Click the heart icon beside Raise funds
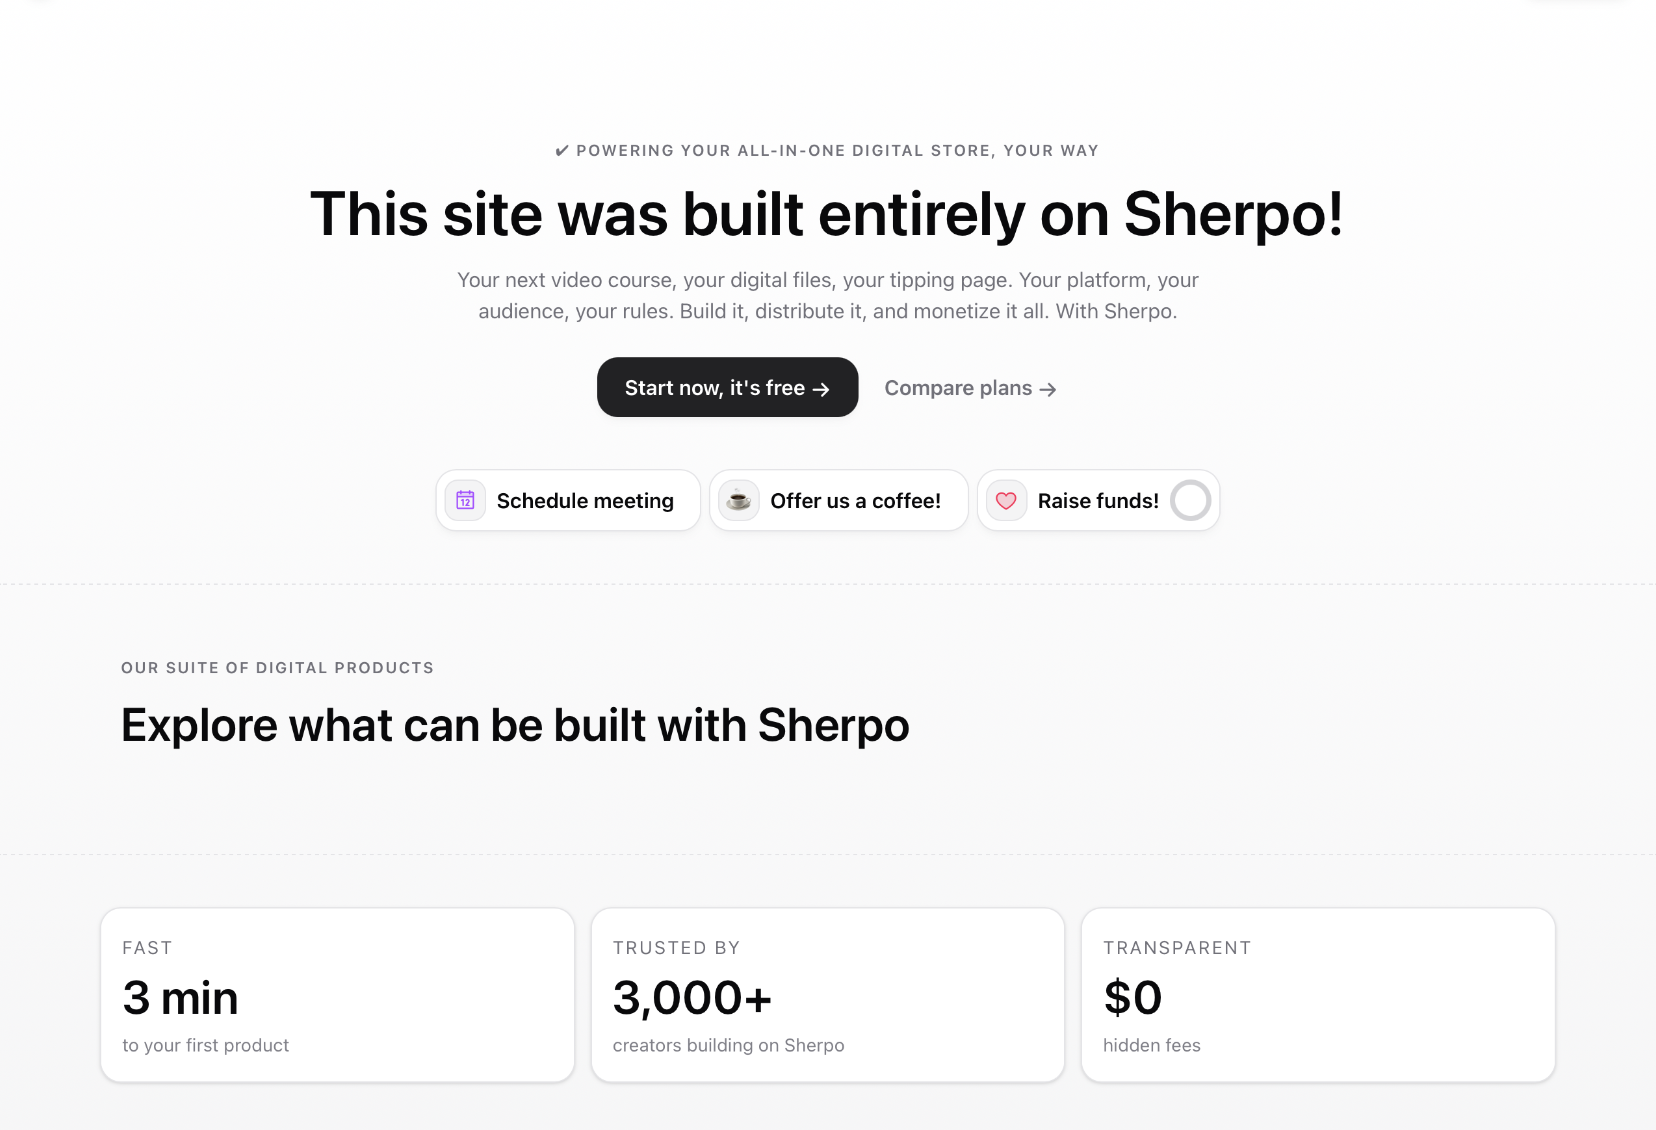Screen dimensions: 1656x1130 tap(1006, 500)
